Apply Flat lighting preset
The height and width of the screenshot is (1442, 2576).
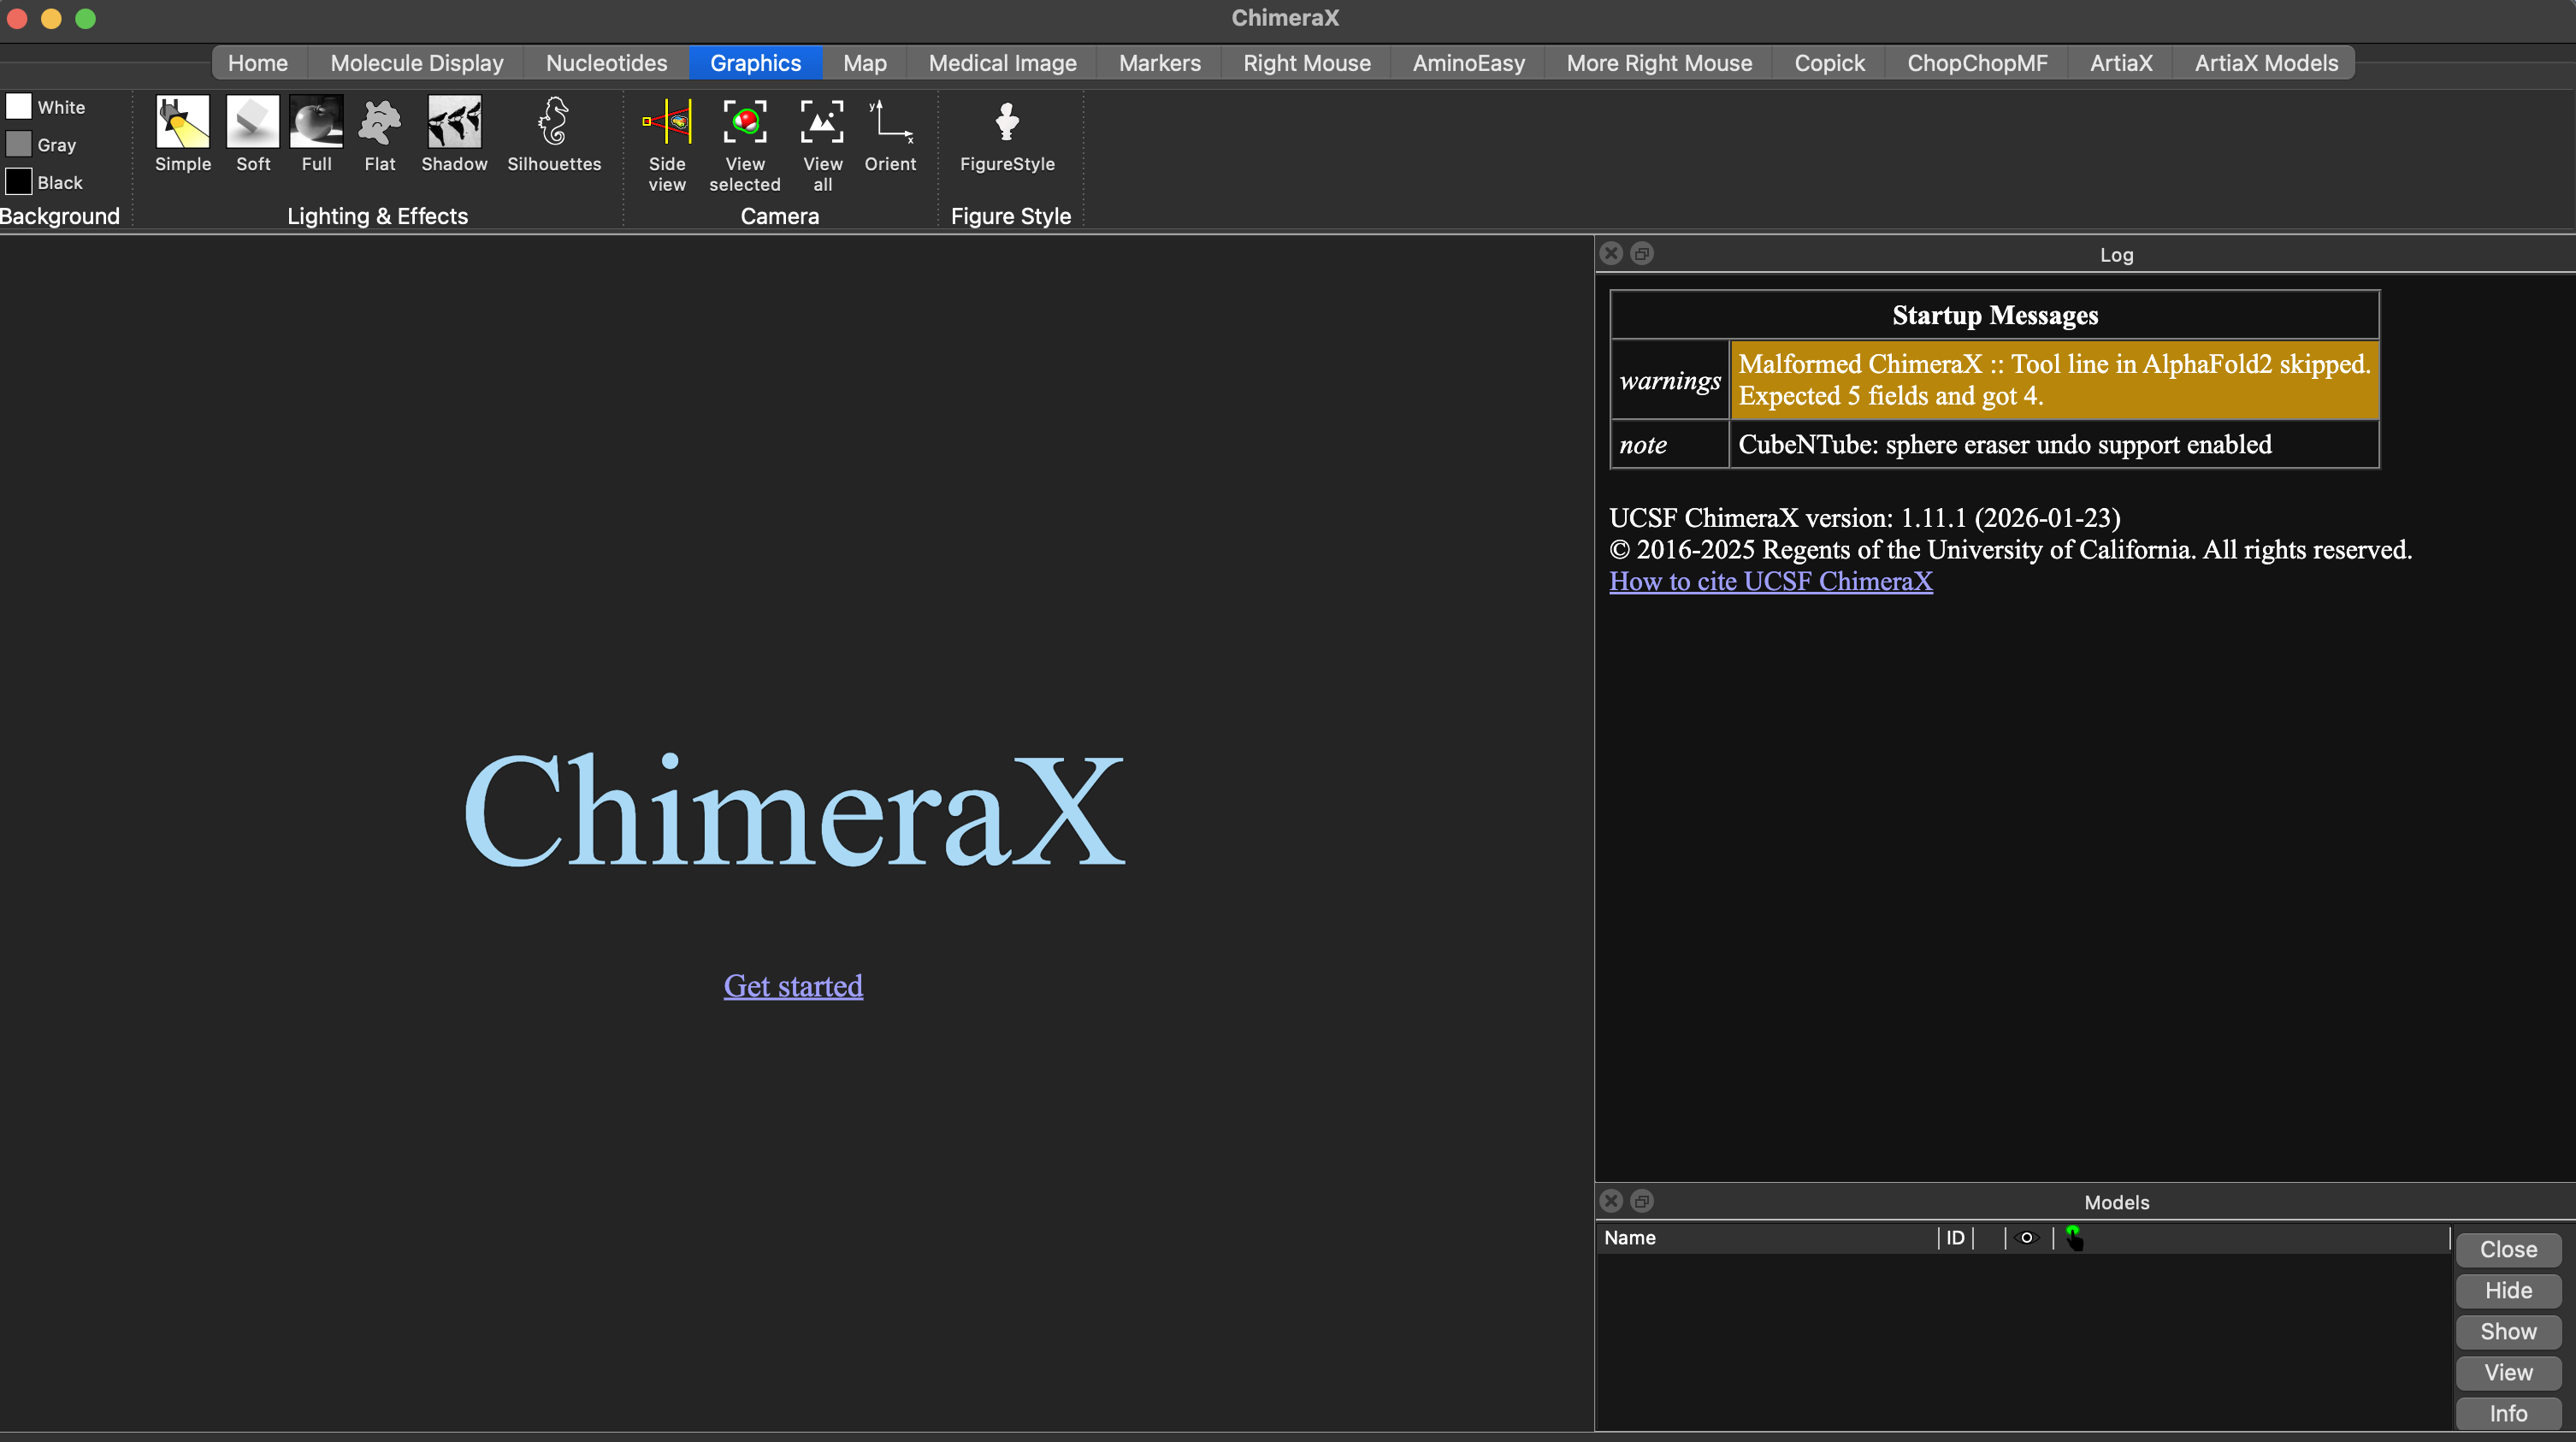[380, 134]
